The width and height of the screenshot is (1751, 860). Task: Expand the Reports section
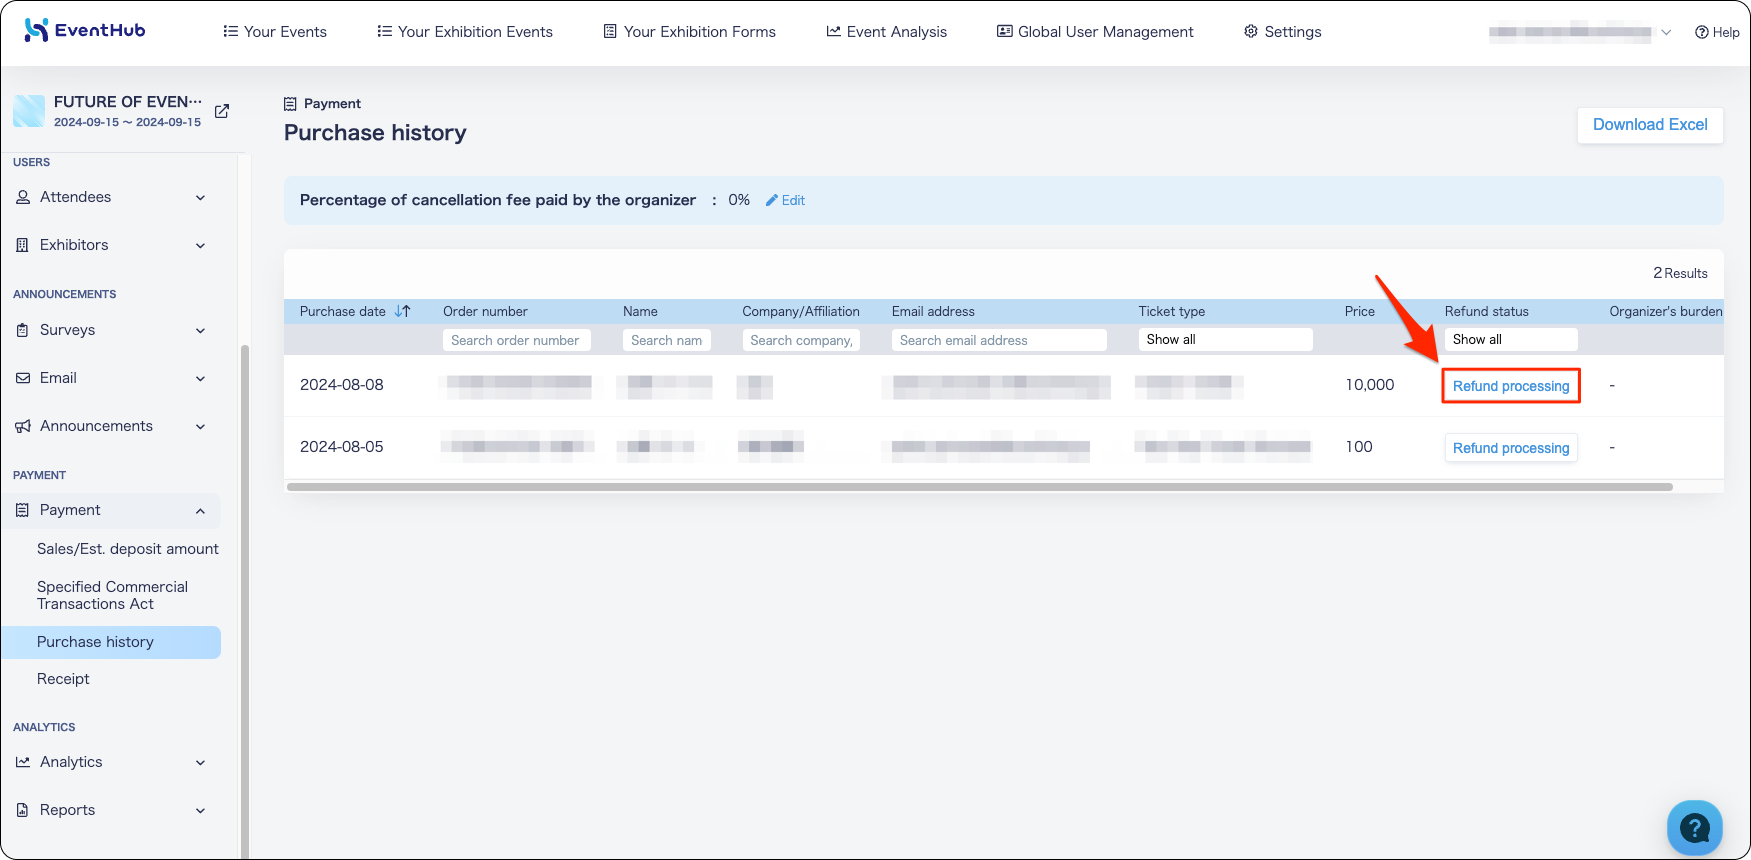tap(200, 811)
